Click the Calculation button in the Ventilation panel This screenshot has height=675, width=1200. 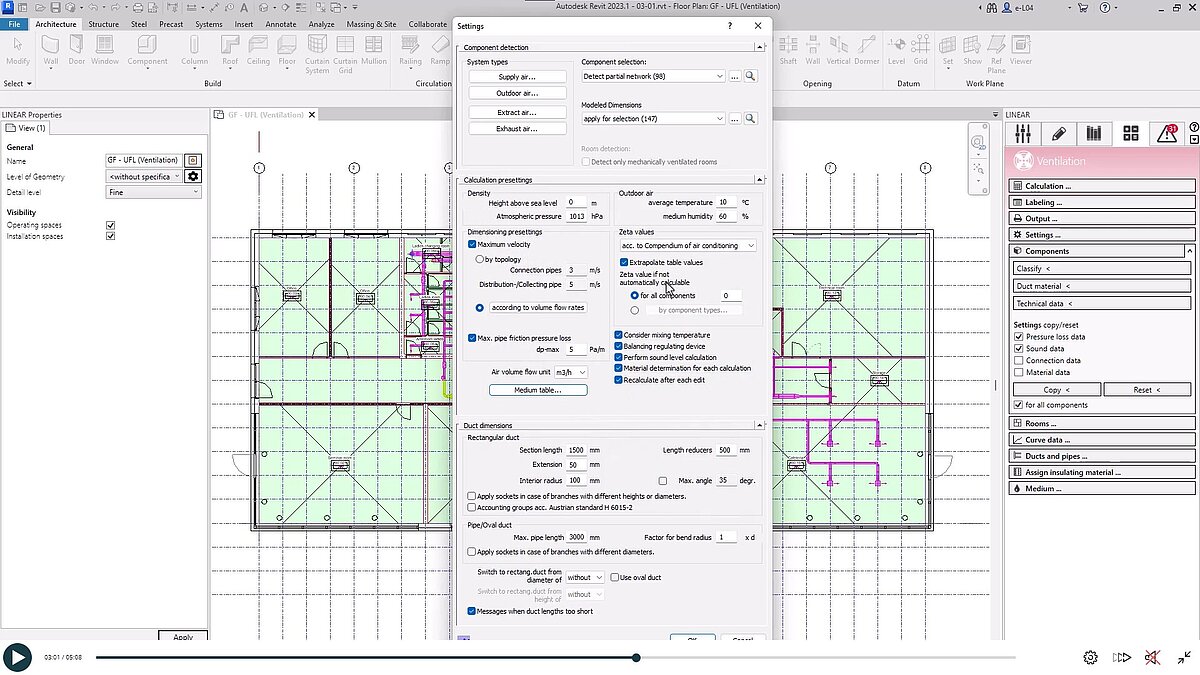[x=1100, y=184]
